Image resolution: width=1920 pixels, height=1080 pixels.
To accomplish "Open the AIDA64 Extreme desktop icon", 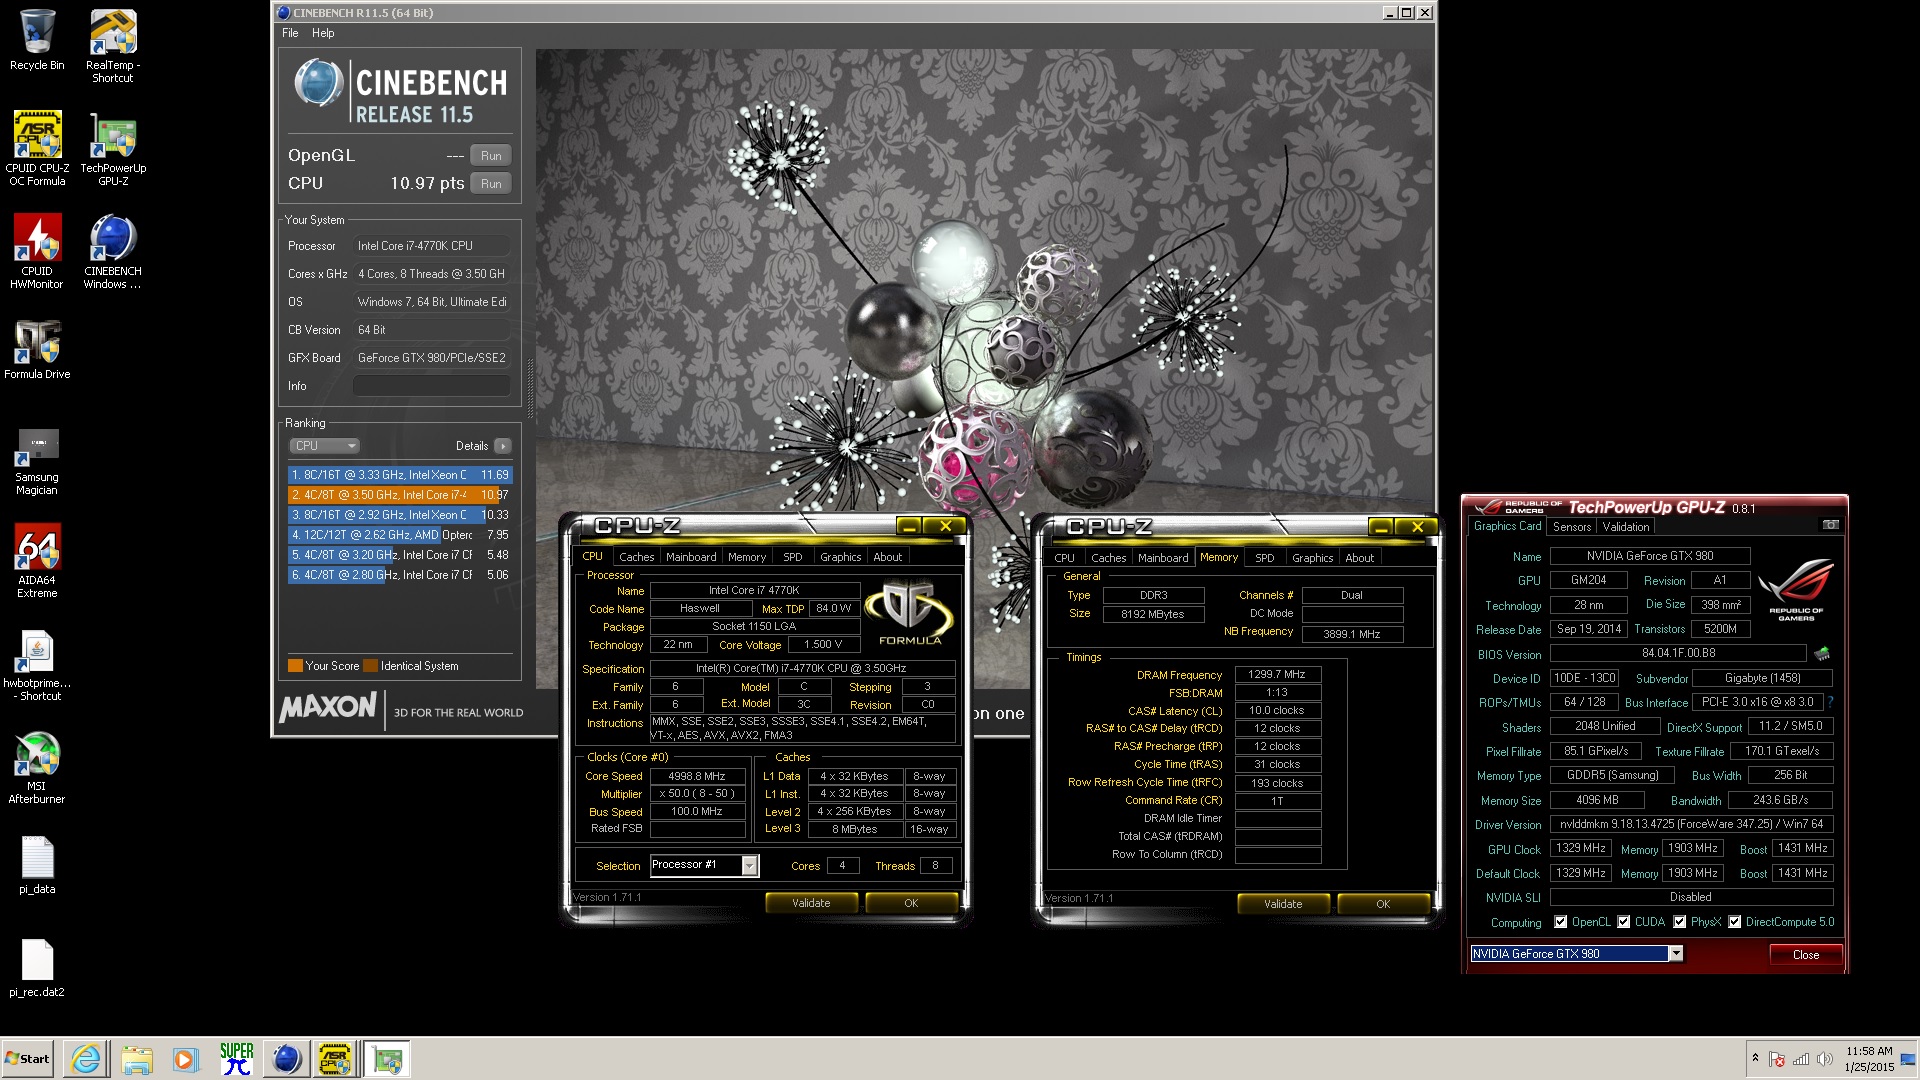I will 37,560.
